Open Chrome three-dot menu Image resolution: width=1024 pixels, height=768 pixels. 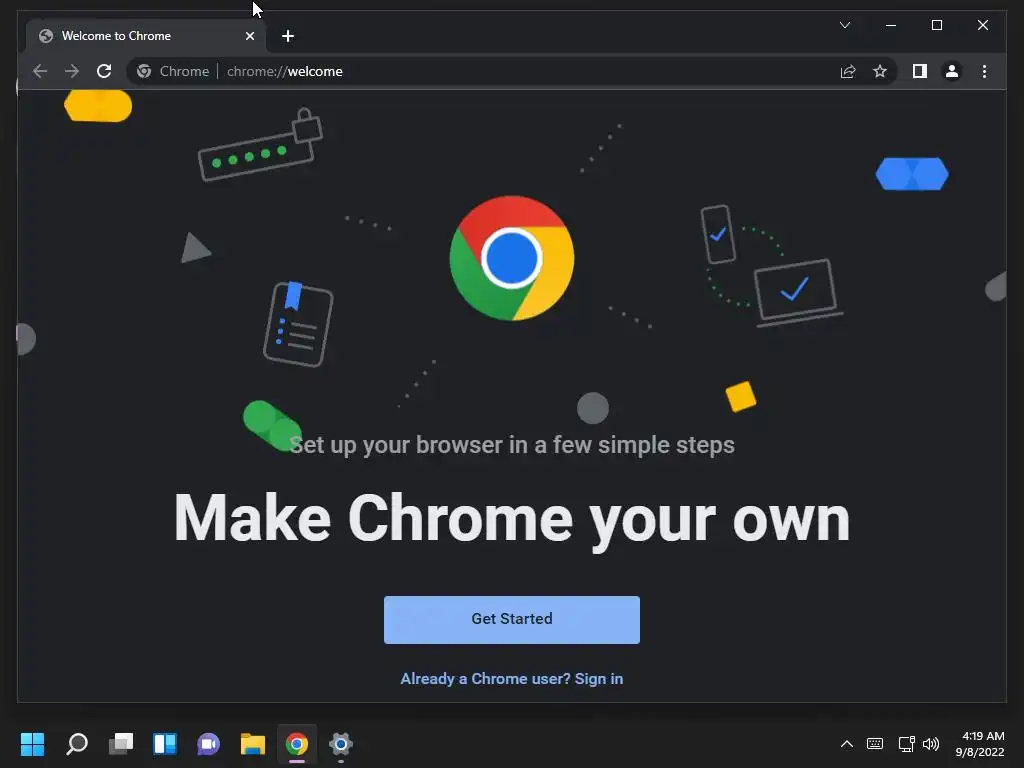coord(984,71)
